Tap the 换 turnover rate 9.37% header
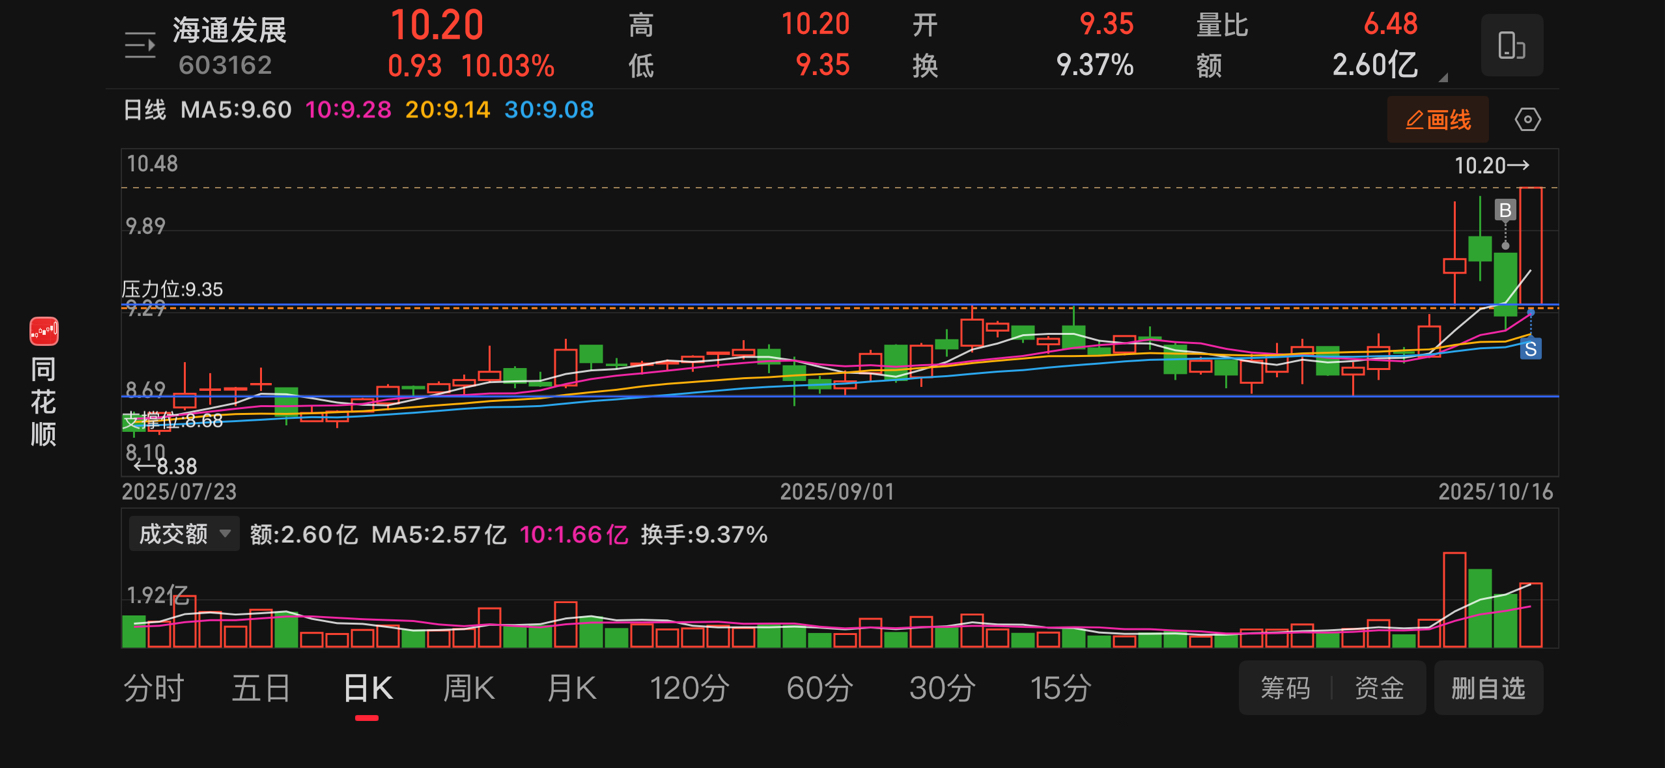Screen dimensions: 1665x769 1095,66
